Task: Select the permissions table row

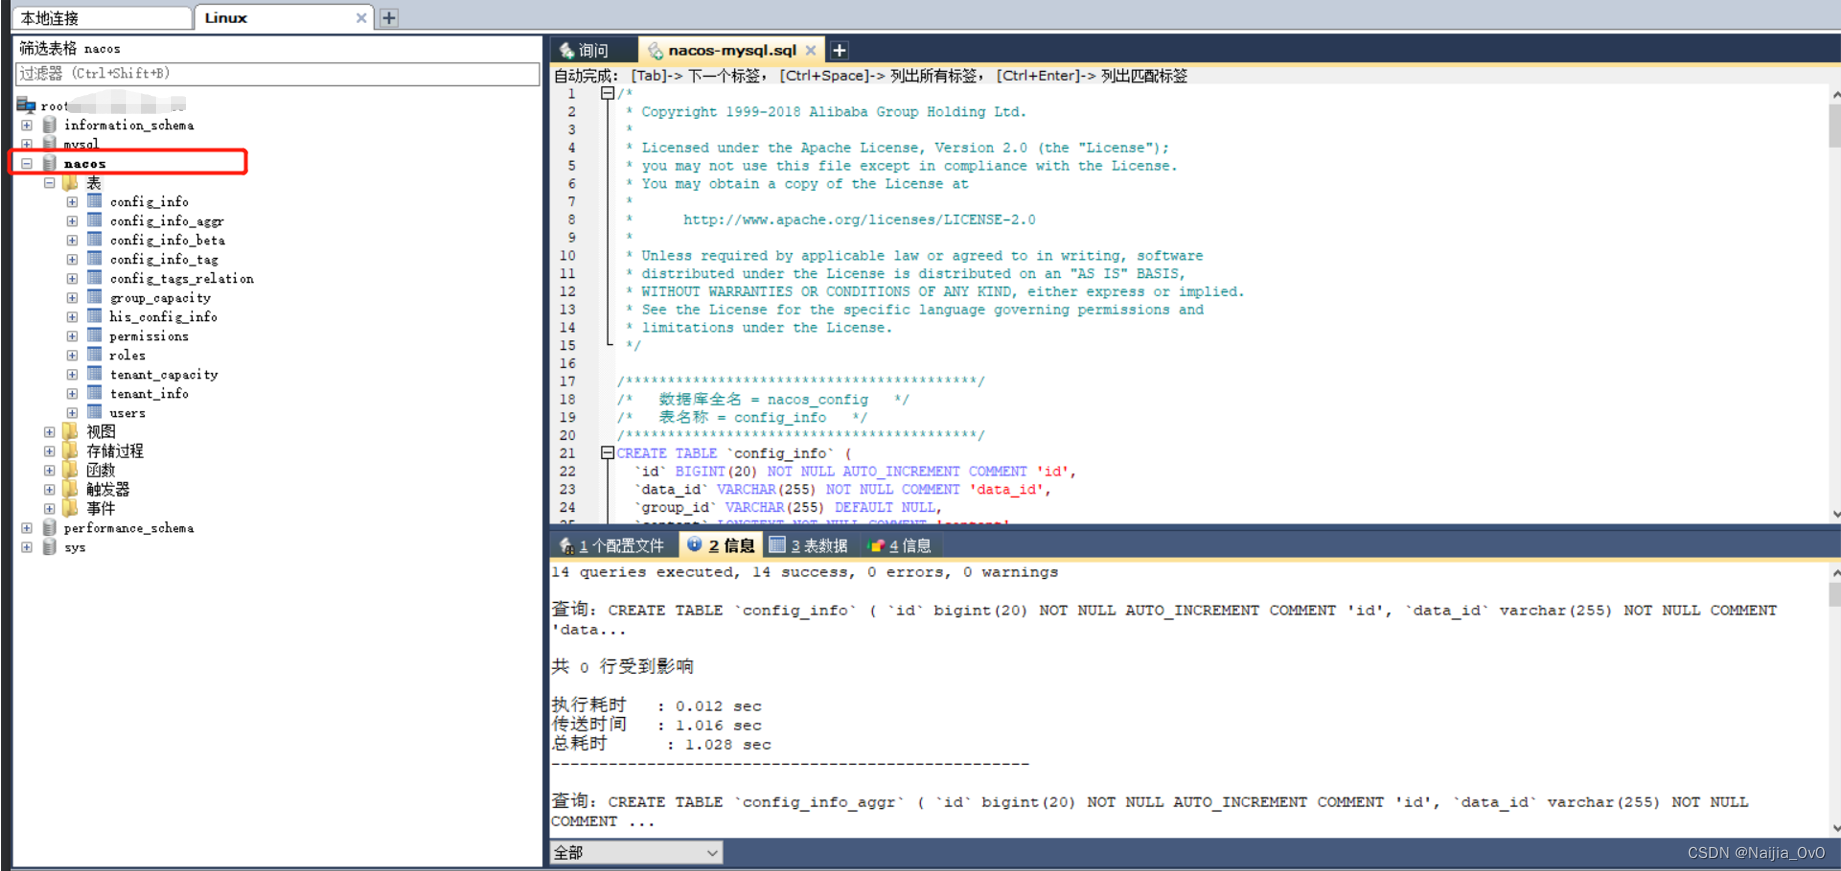Action: click(x=149, y=336)
